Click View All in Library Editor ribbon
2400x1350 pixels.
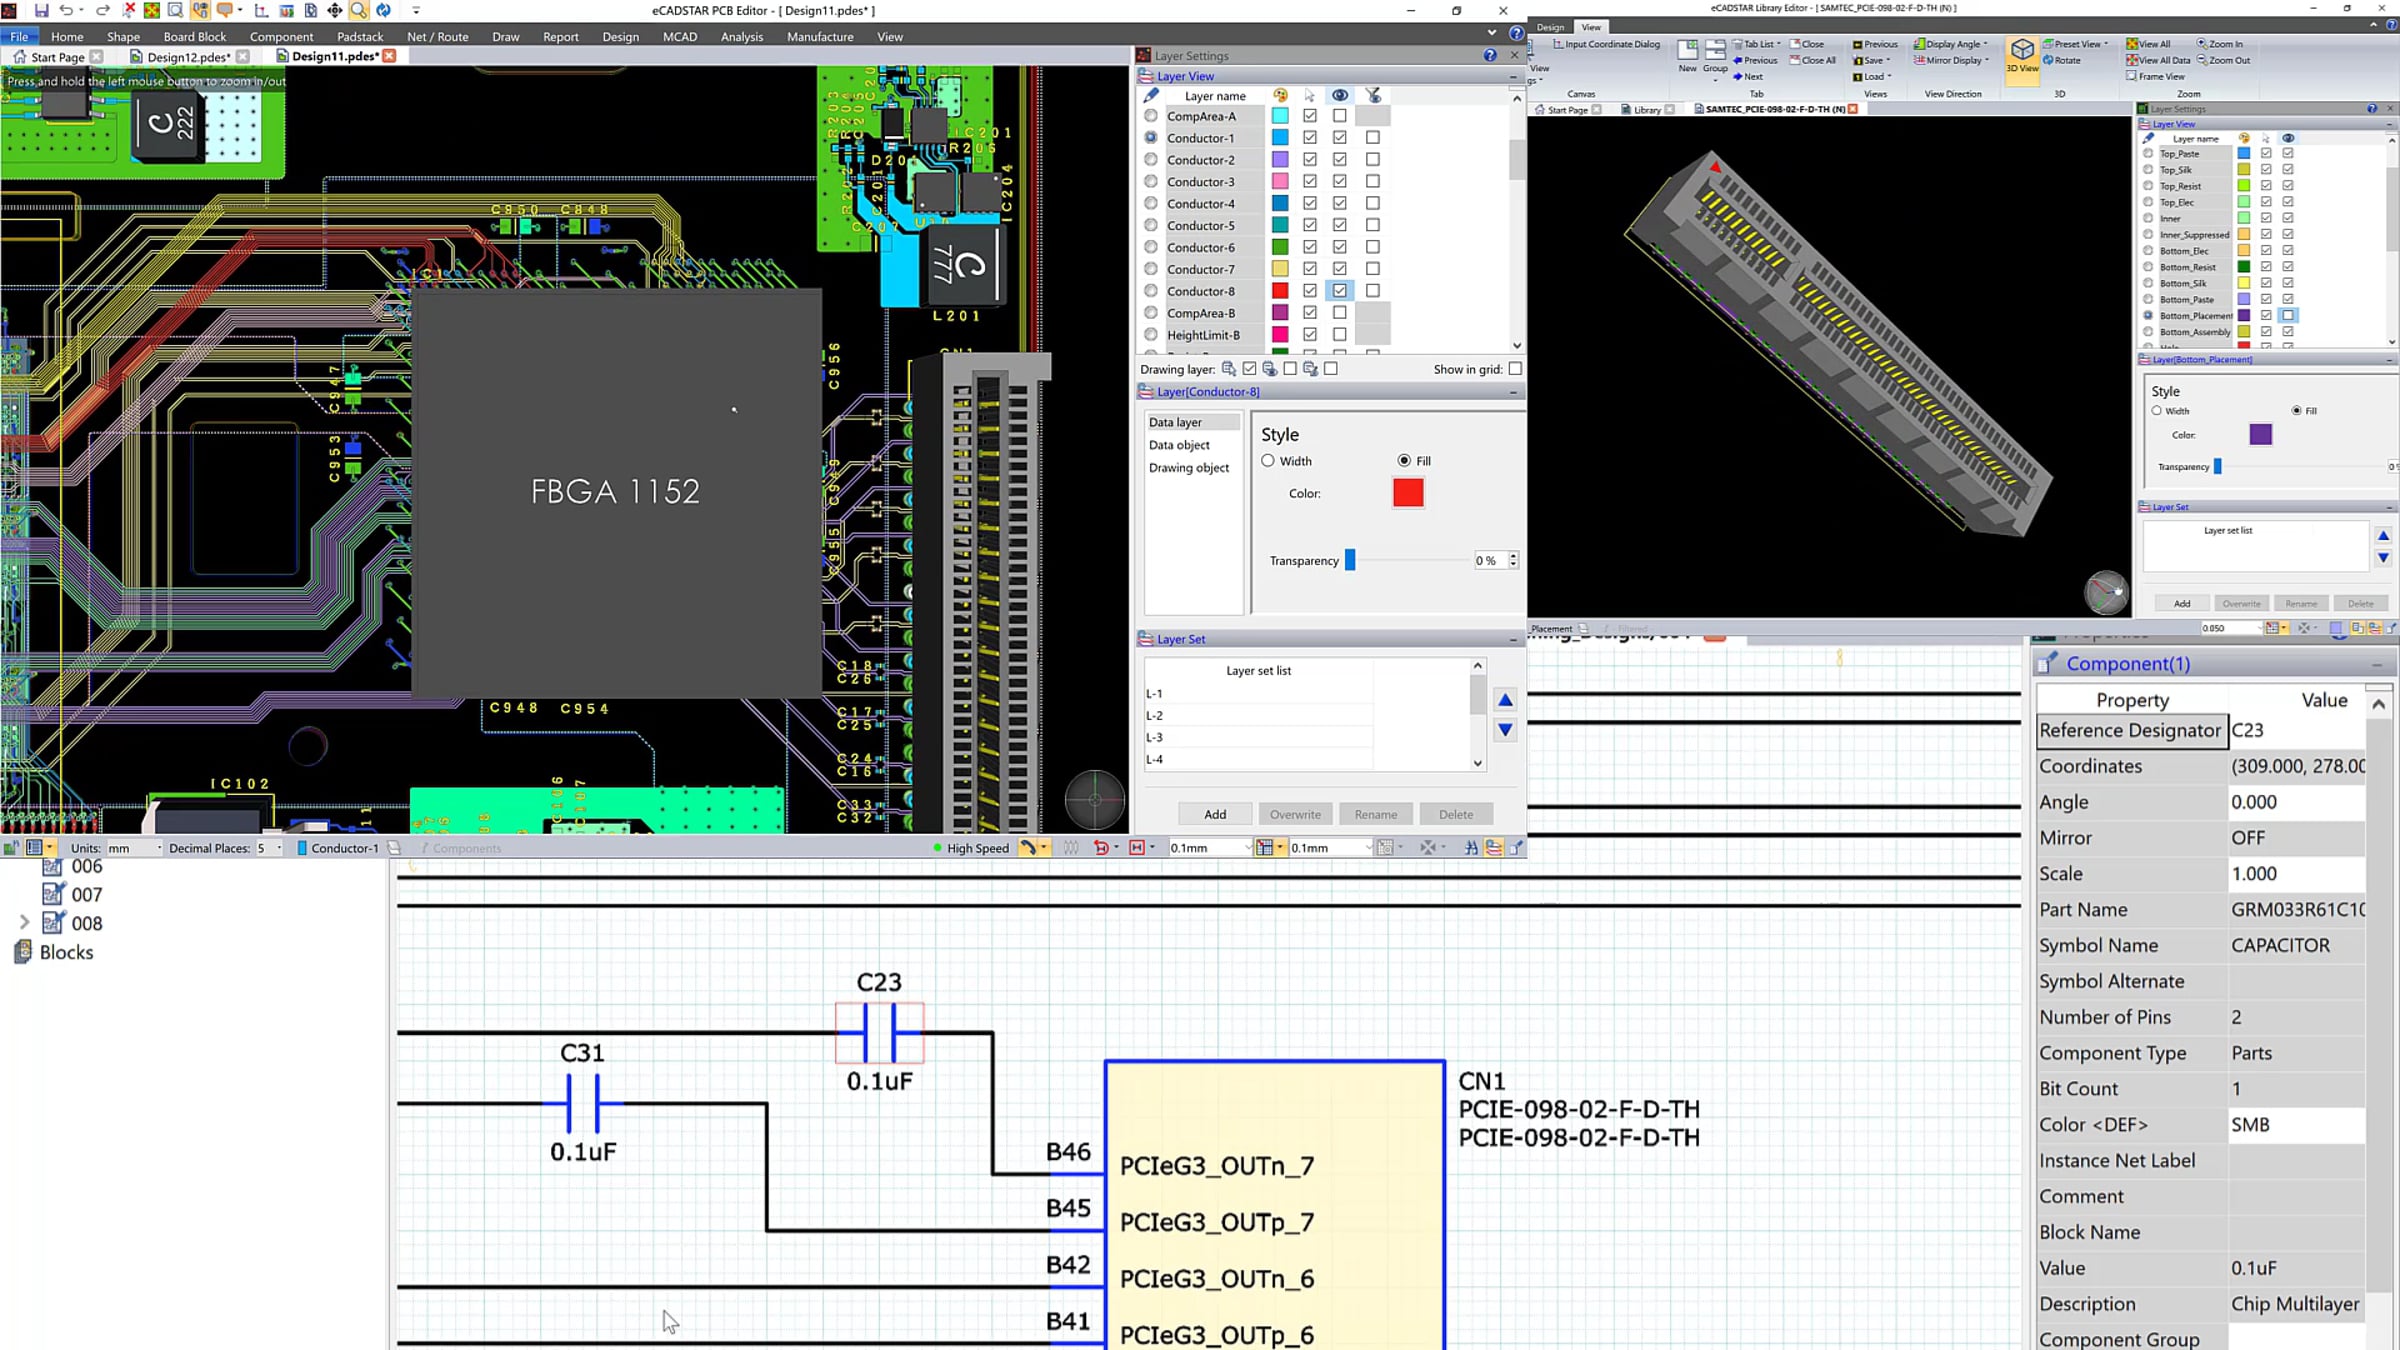pos(2148,44)
